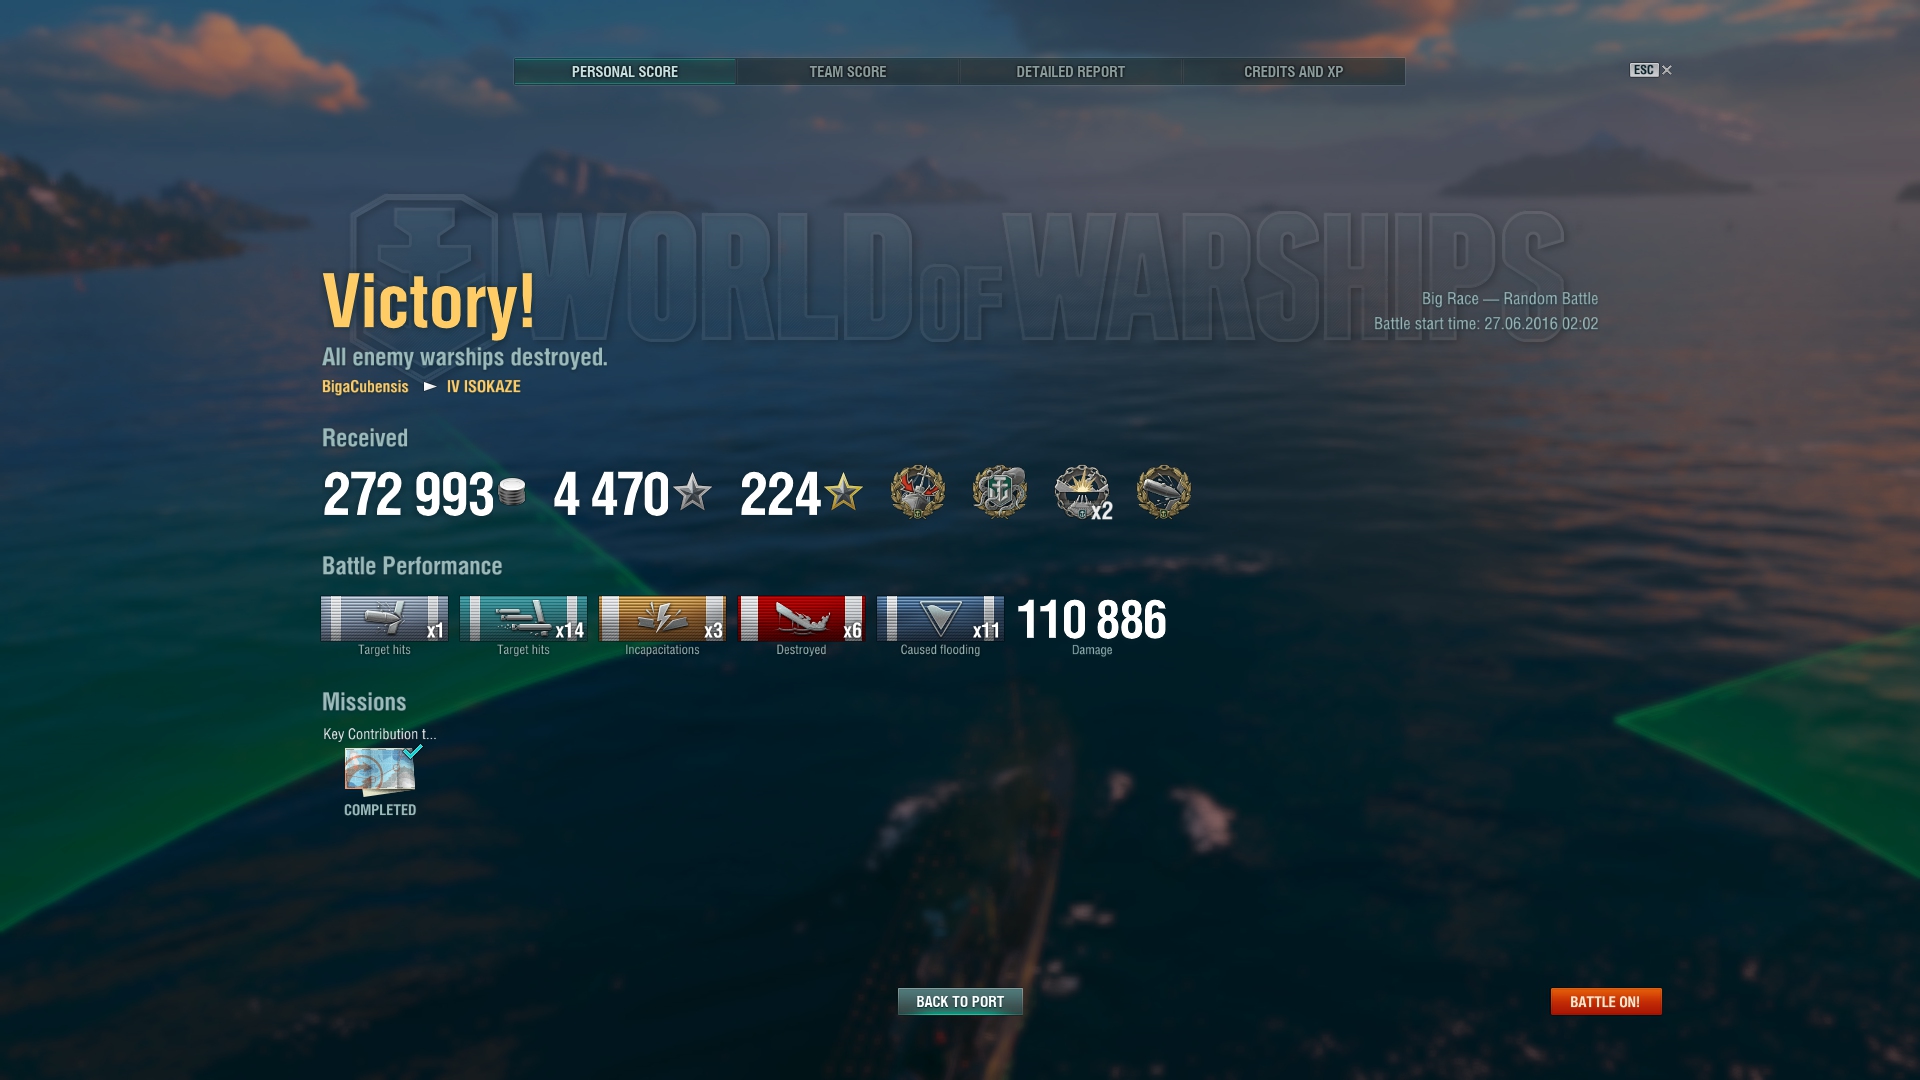Click the BigaCubensis player name
Screen dimensions: 1920x1080
tap(365, 387)
